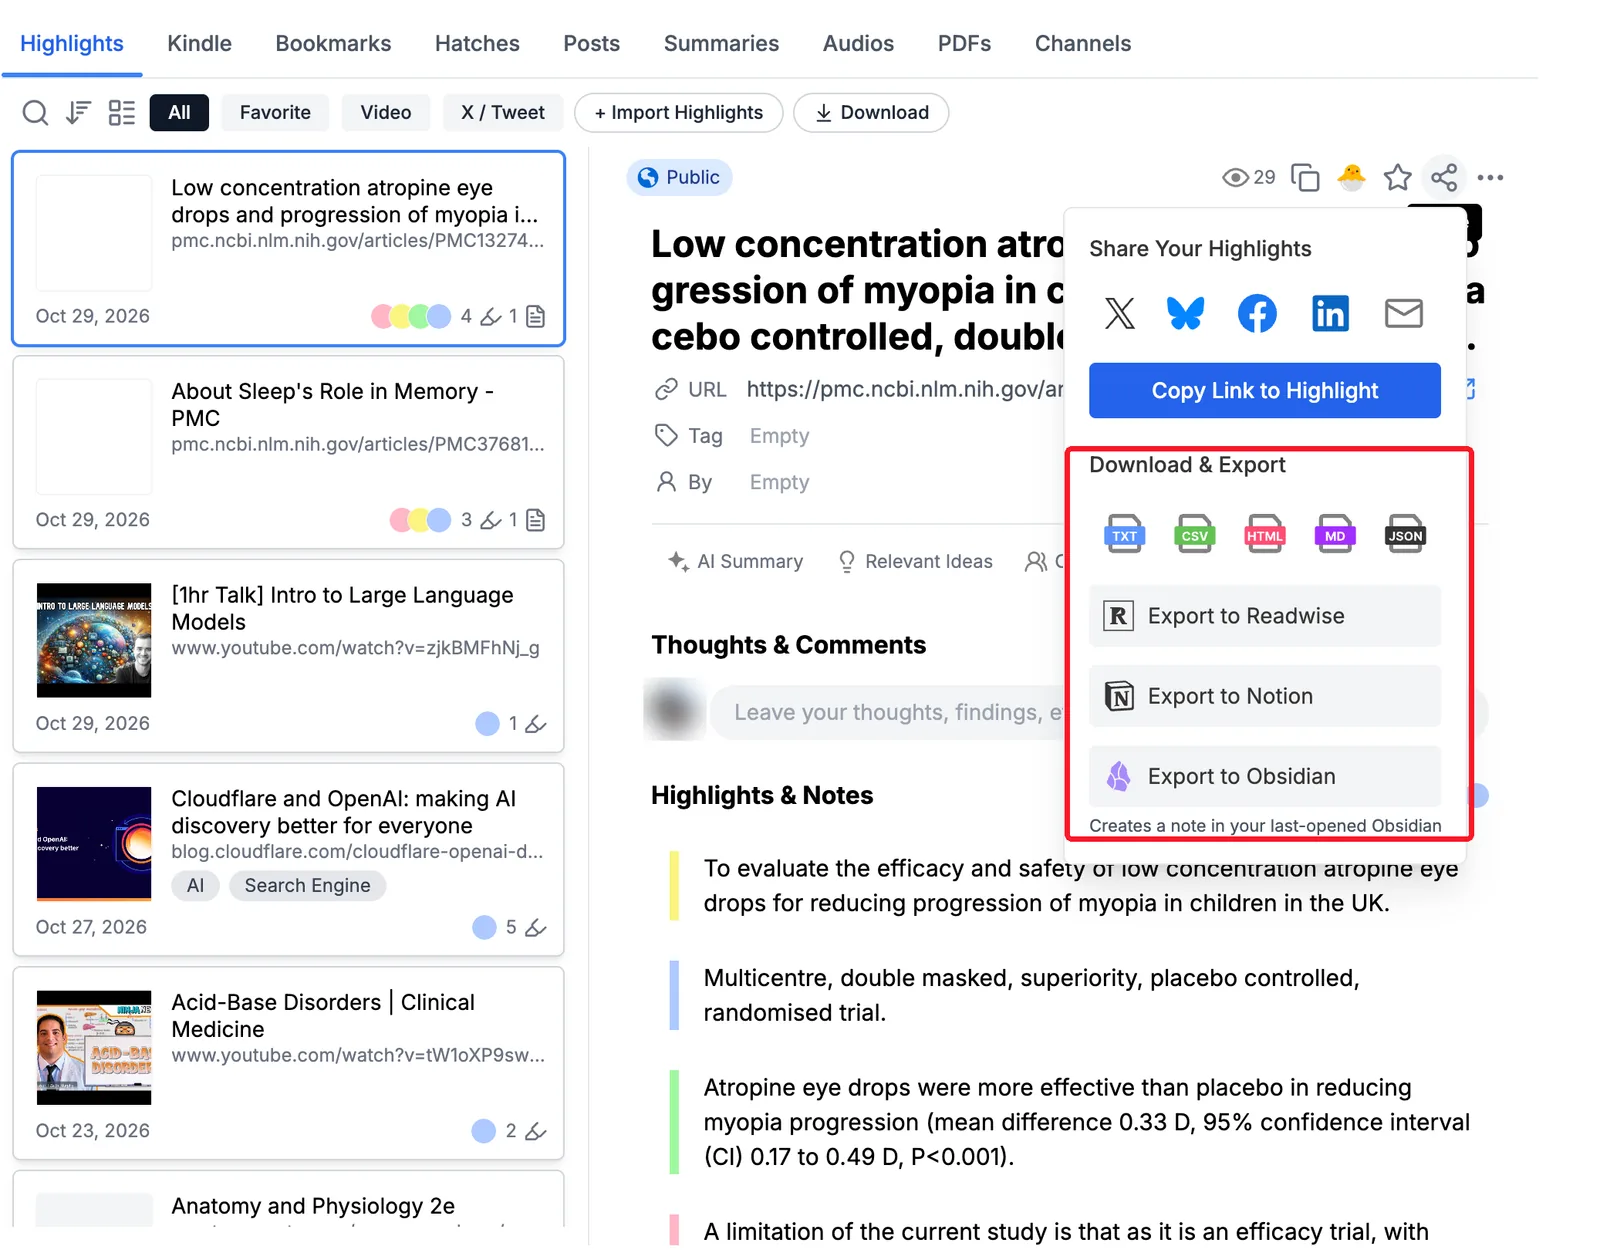Download highlights as JSON file
This screenshot has width=1600, height=1250.
1405,535
